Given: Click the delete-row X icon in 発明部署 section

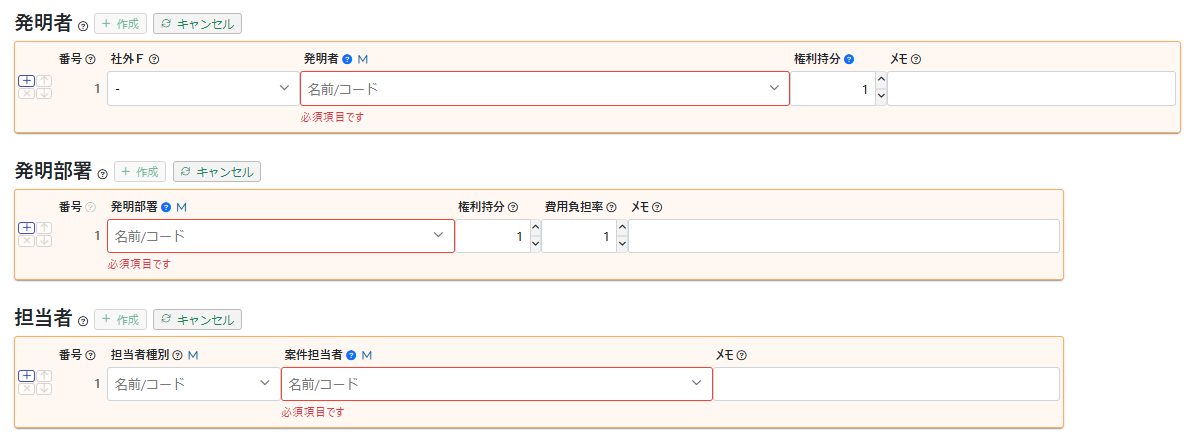Looking at the screenshot, I should click(26, 241).
